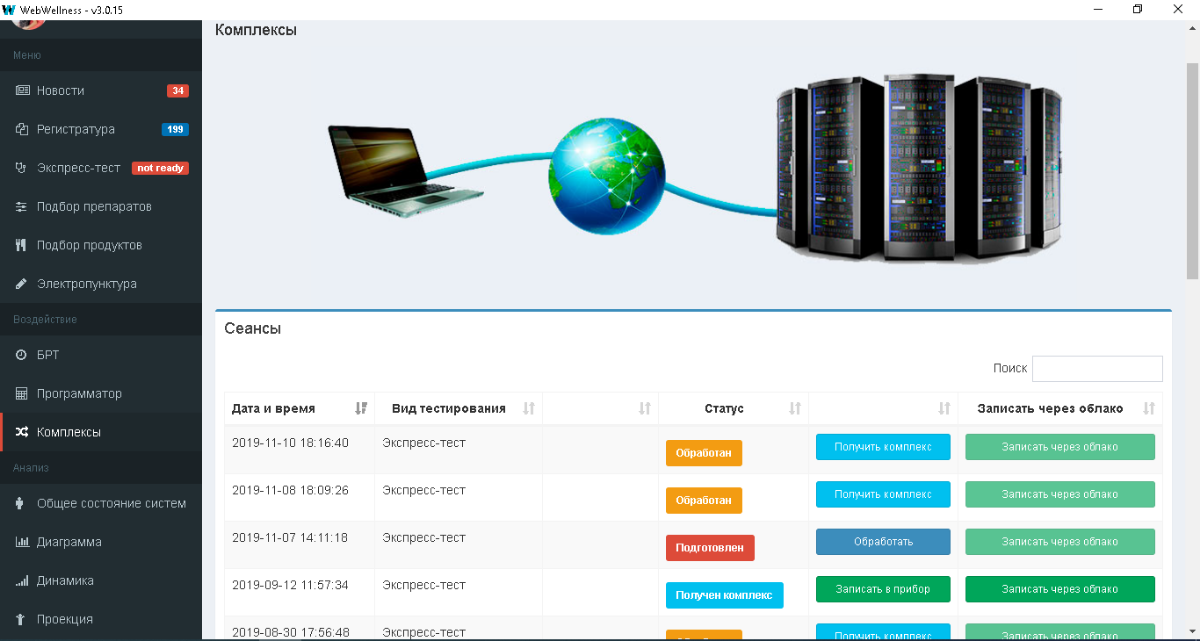Click sort icon of unnamed column right of Статус

tap(944, 408)
